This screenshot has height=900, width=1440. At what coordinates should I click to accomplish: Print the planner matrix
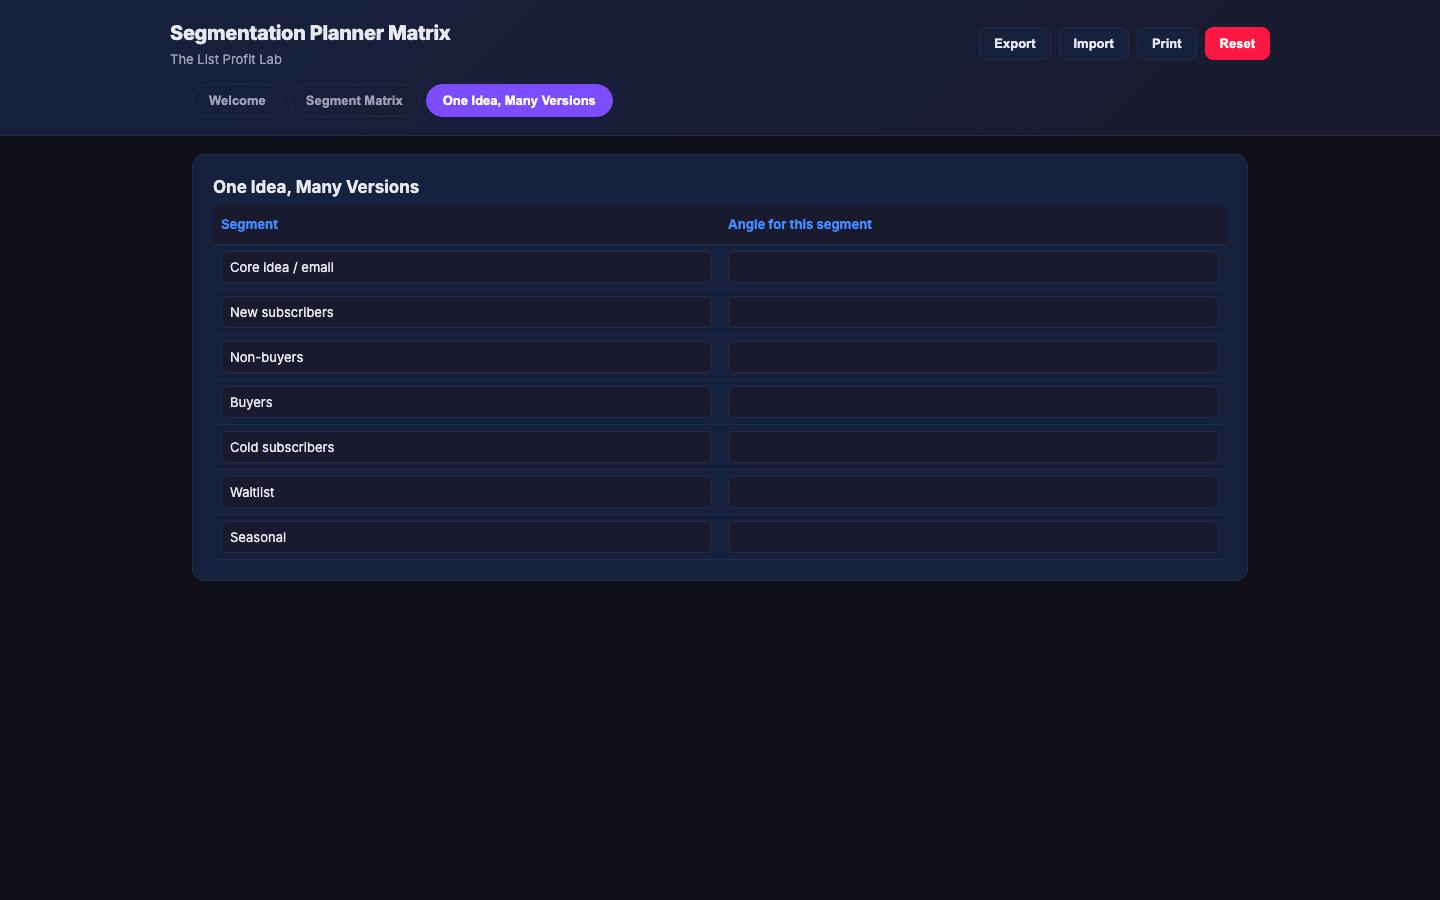click(1166, 43)
